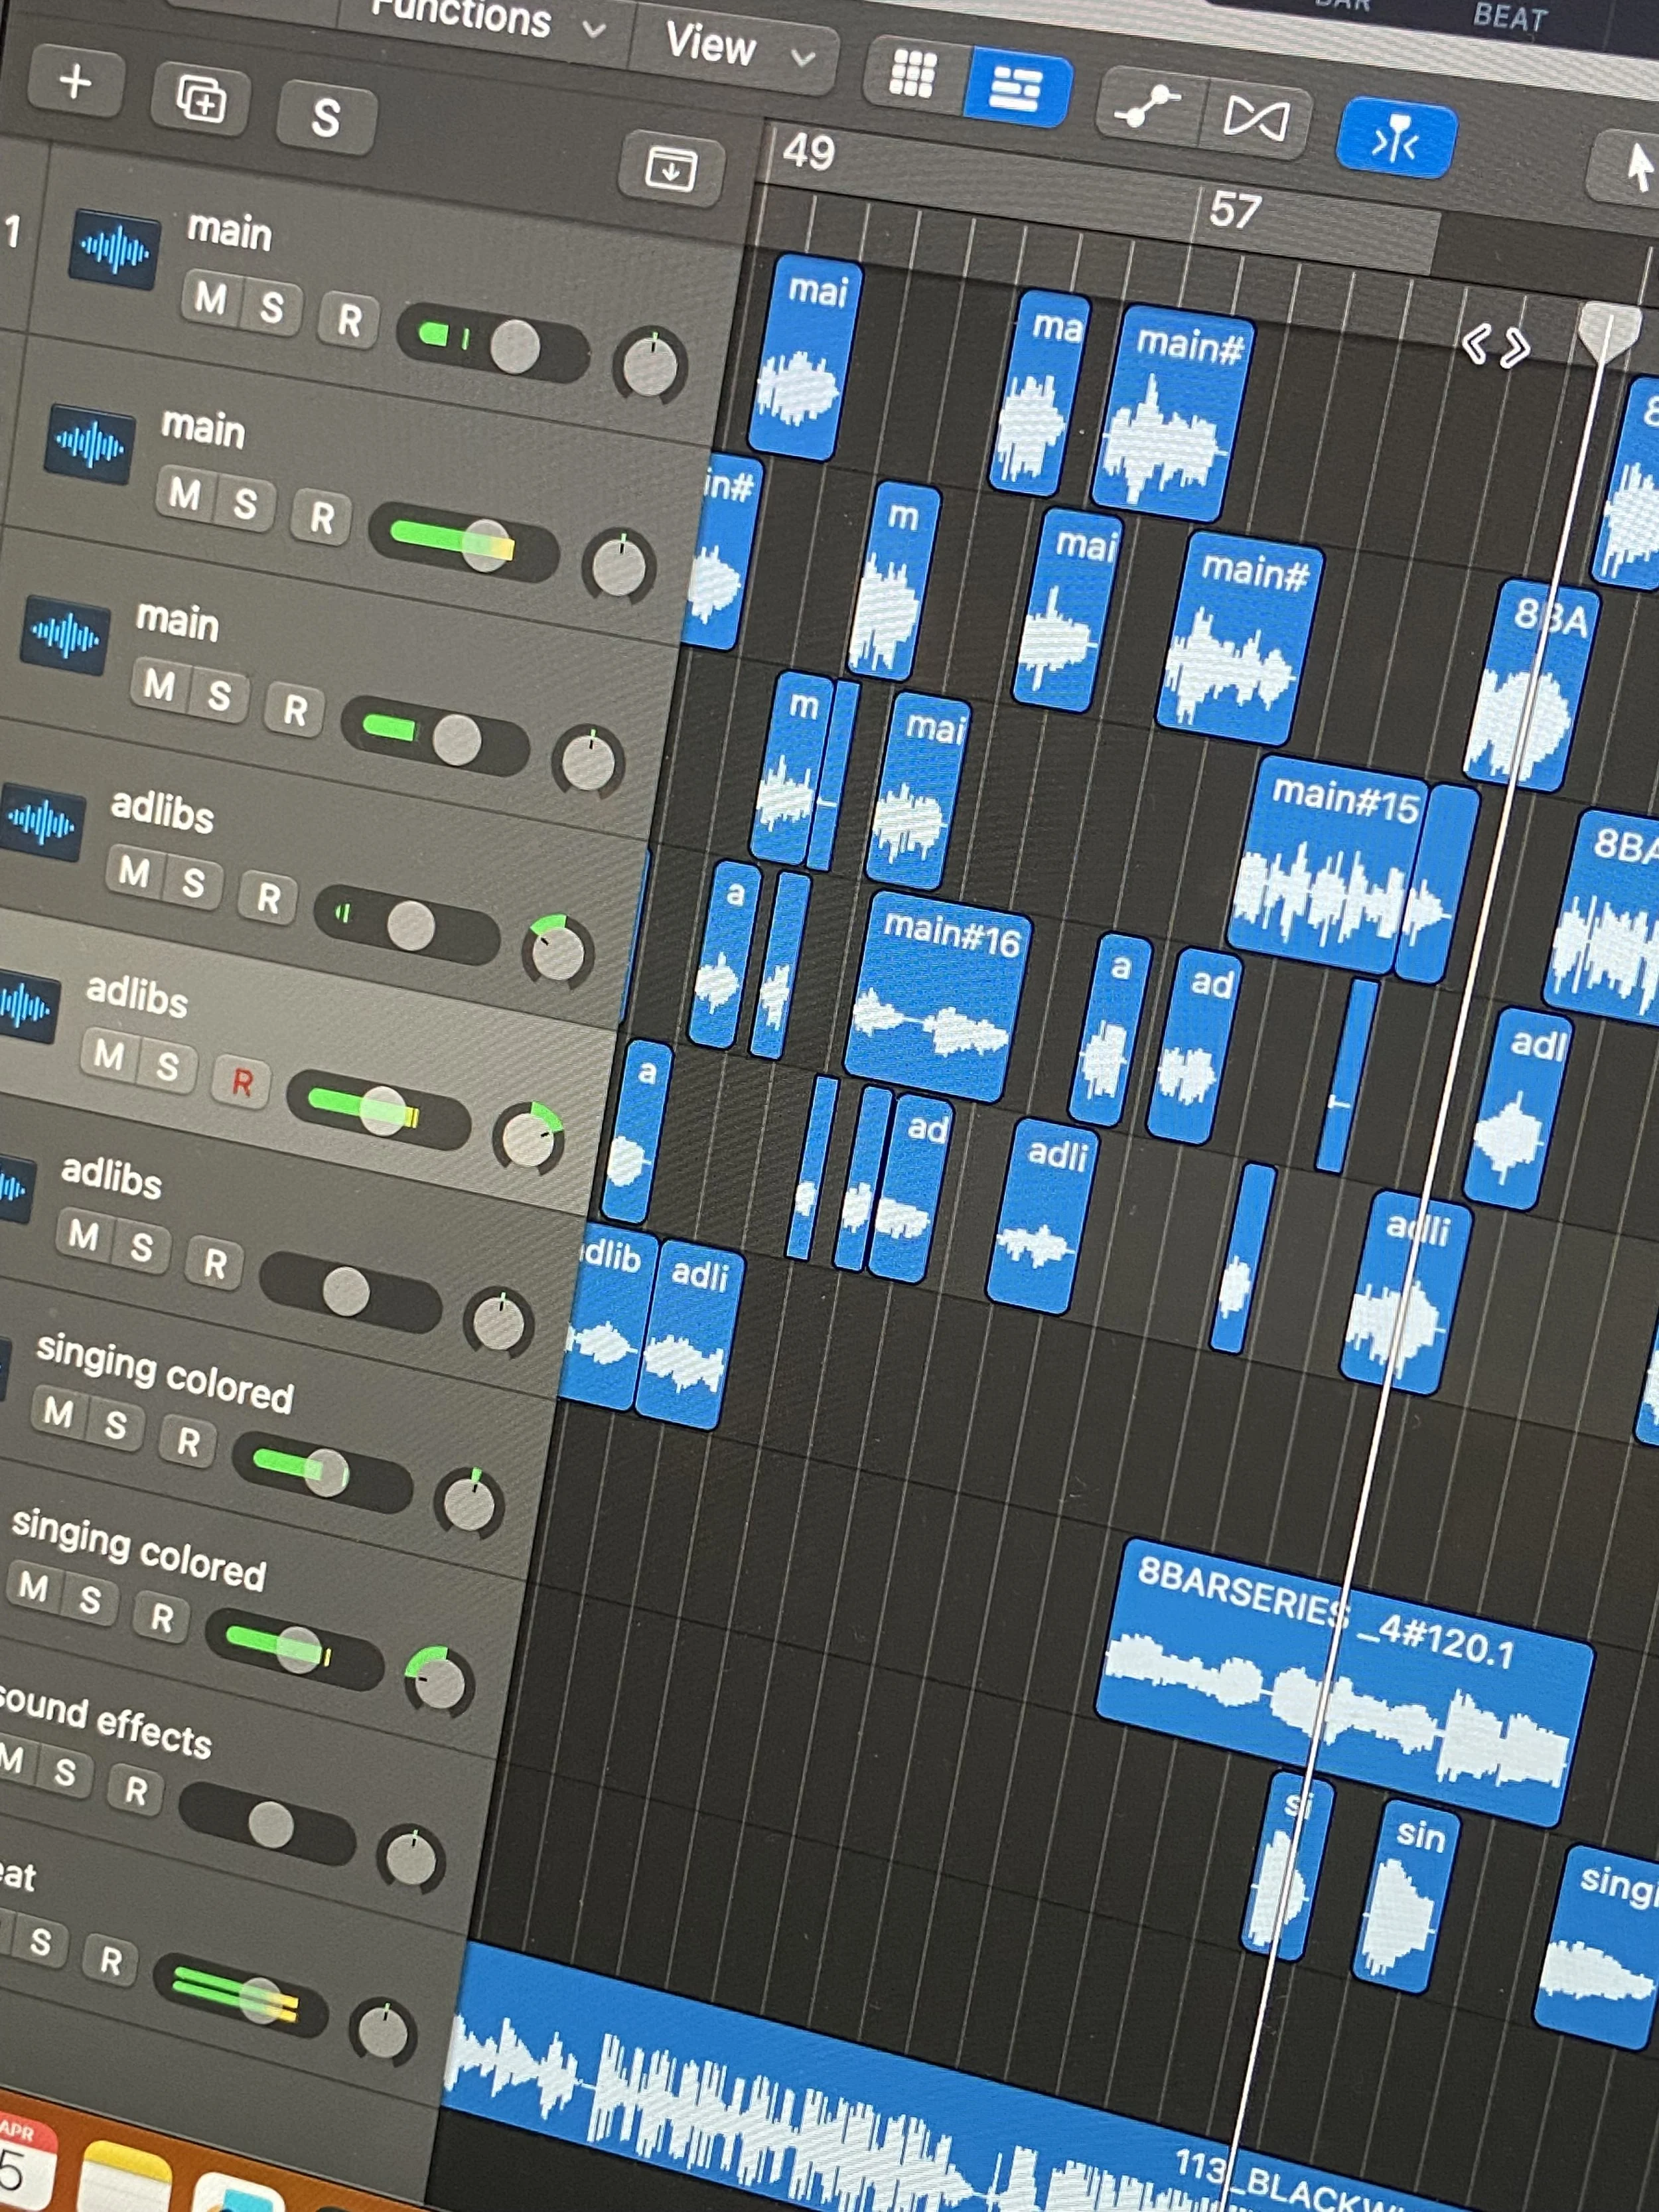The height and width of the screenshot is (2212, 1659).
Task: Click the name label of track 1 main
Action: (229, 231)
